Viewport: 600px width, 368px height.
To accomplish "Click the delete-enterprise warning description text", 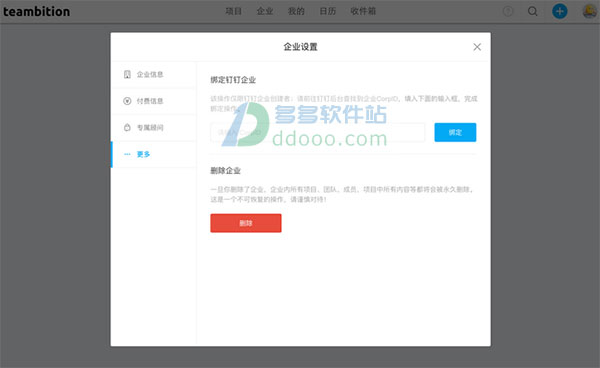I will click(x=342, y=194).
